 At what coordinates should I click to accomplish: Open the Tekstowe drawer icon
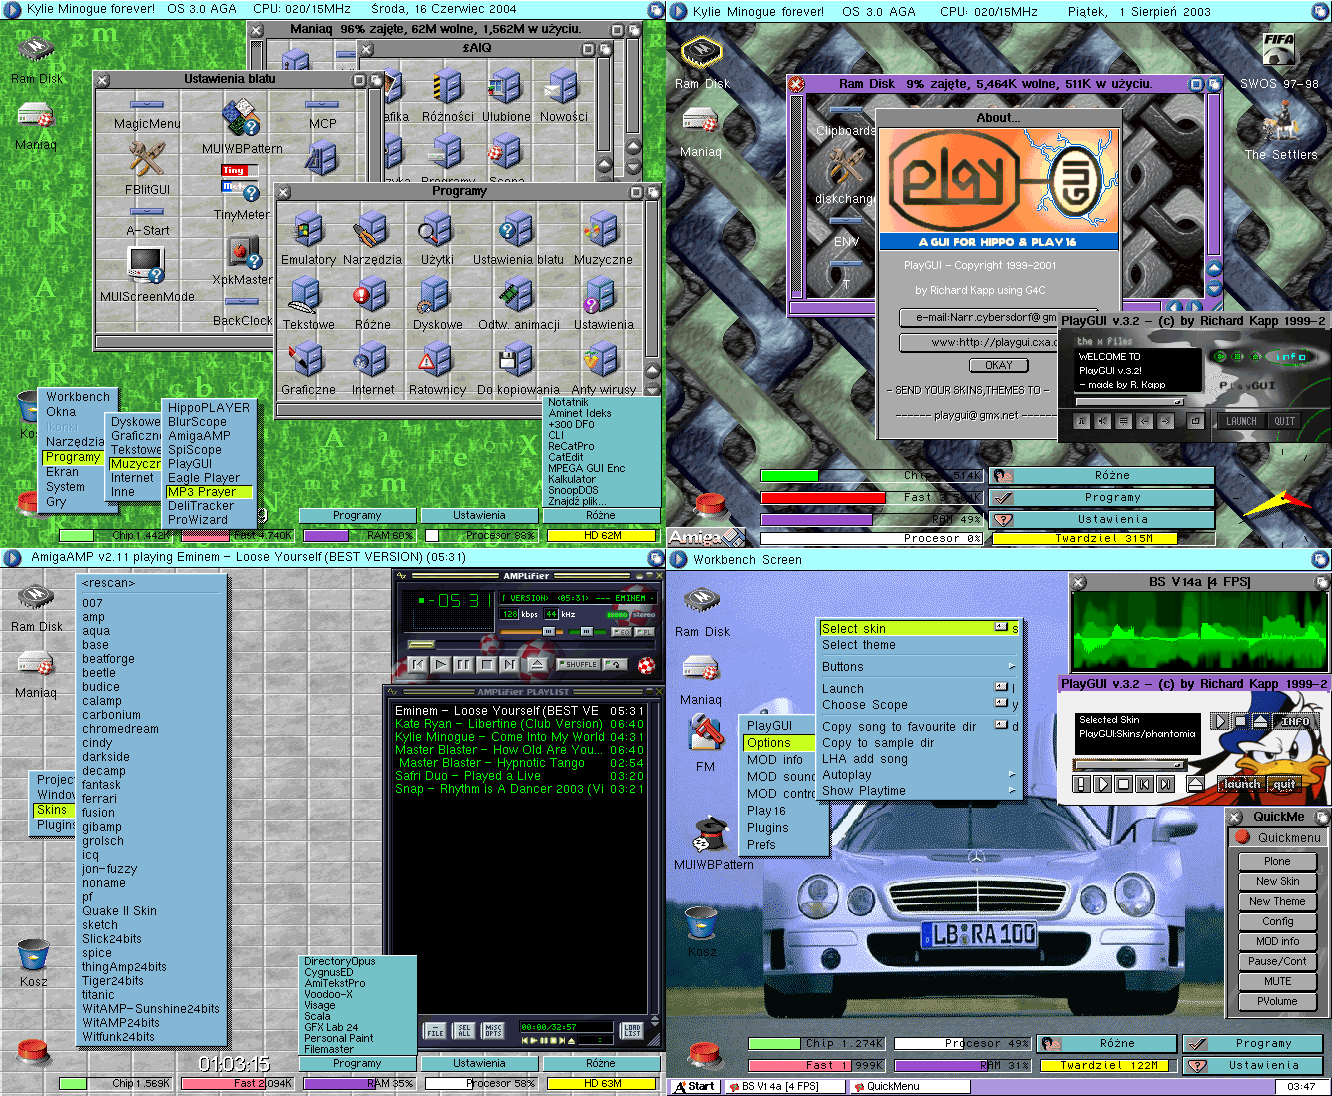pos(308,304)
